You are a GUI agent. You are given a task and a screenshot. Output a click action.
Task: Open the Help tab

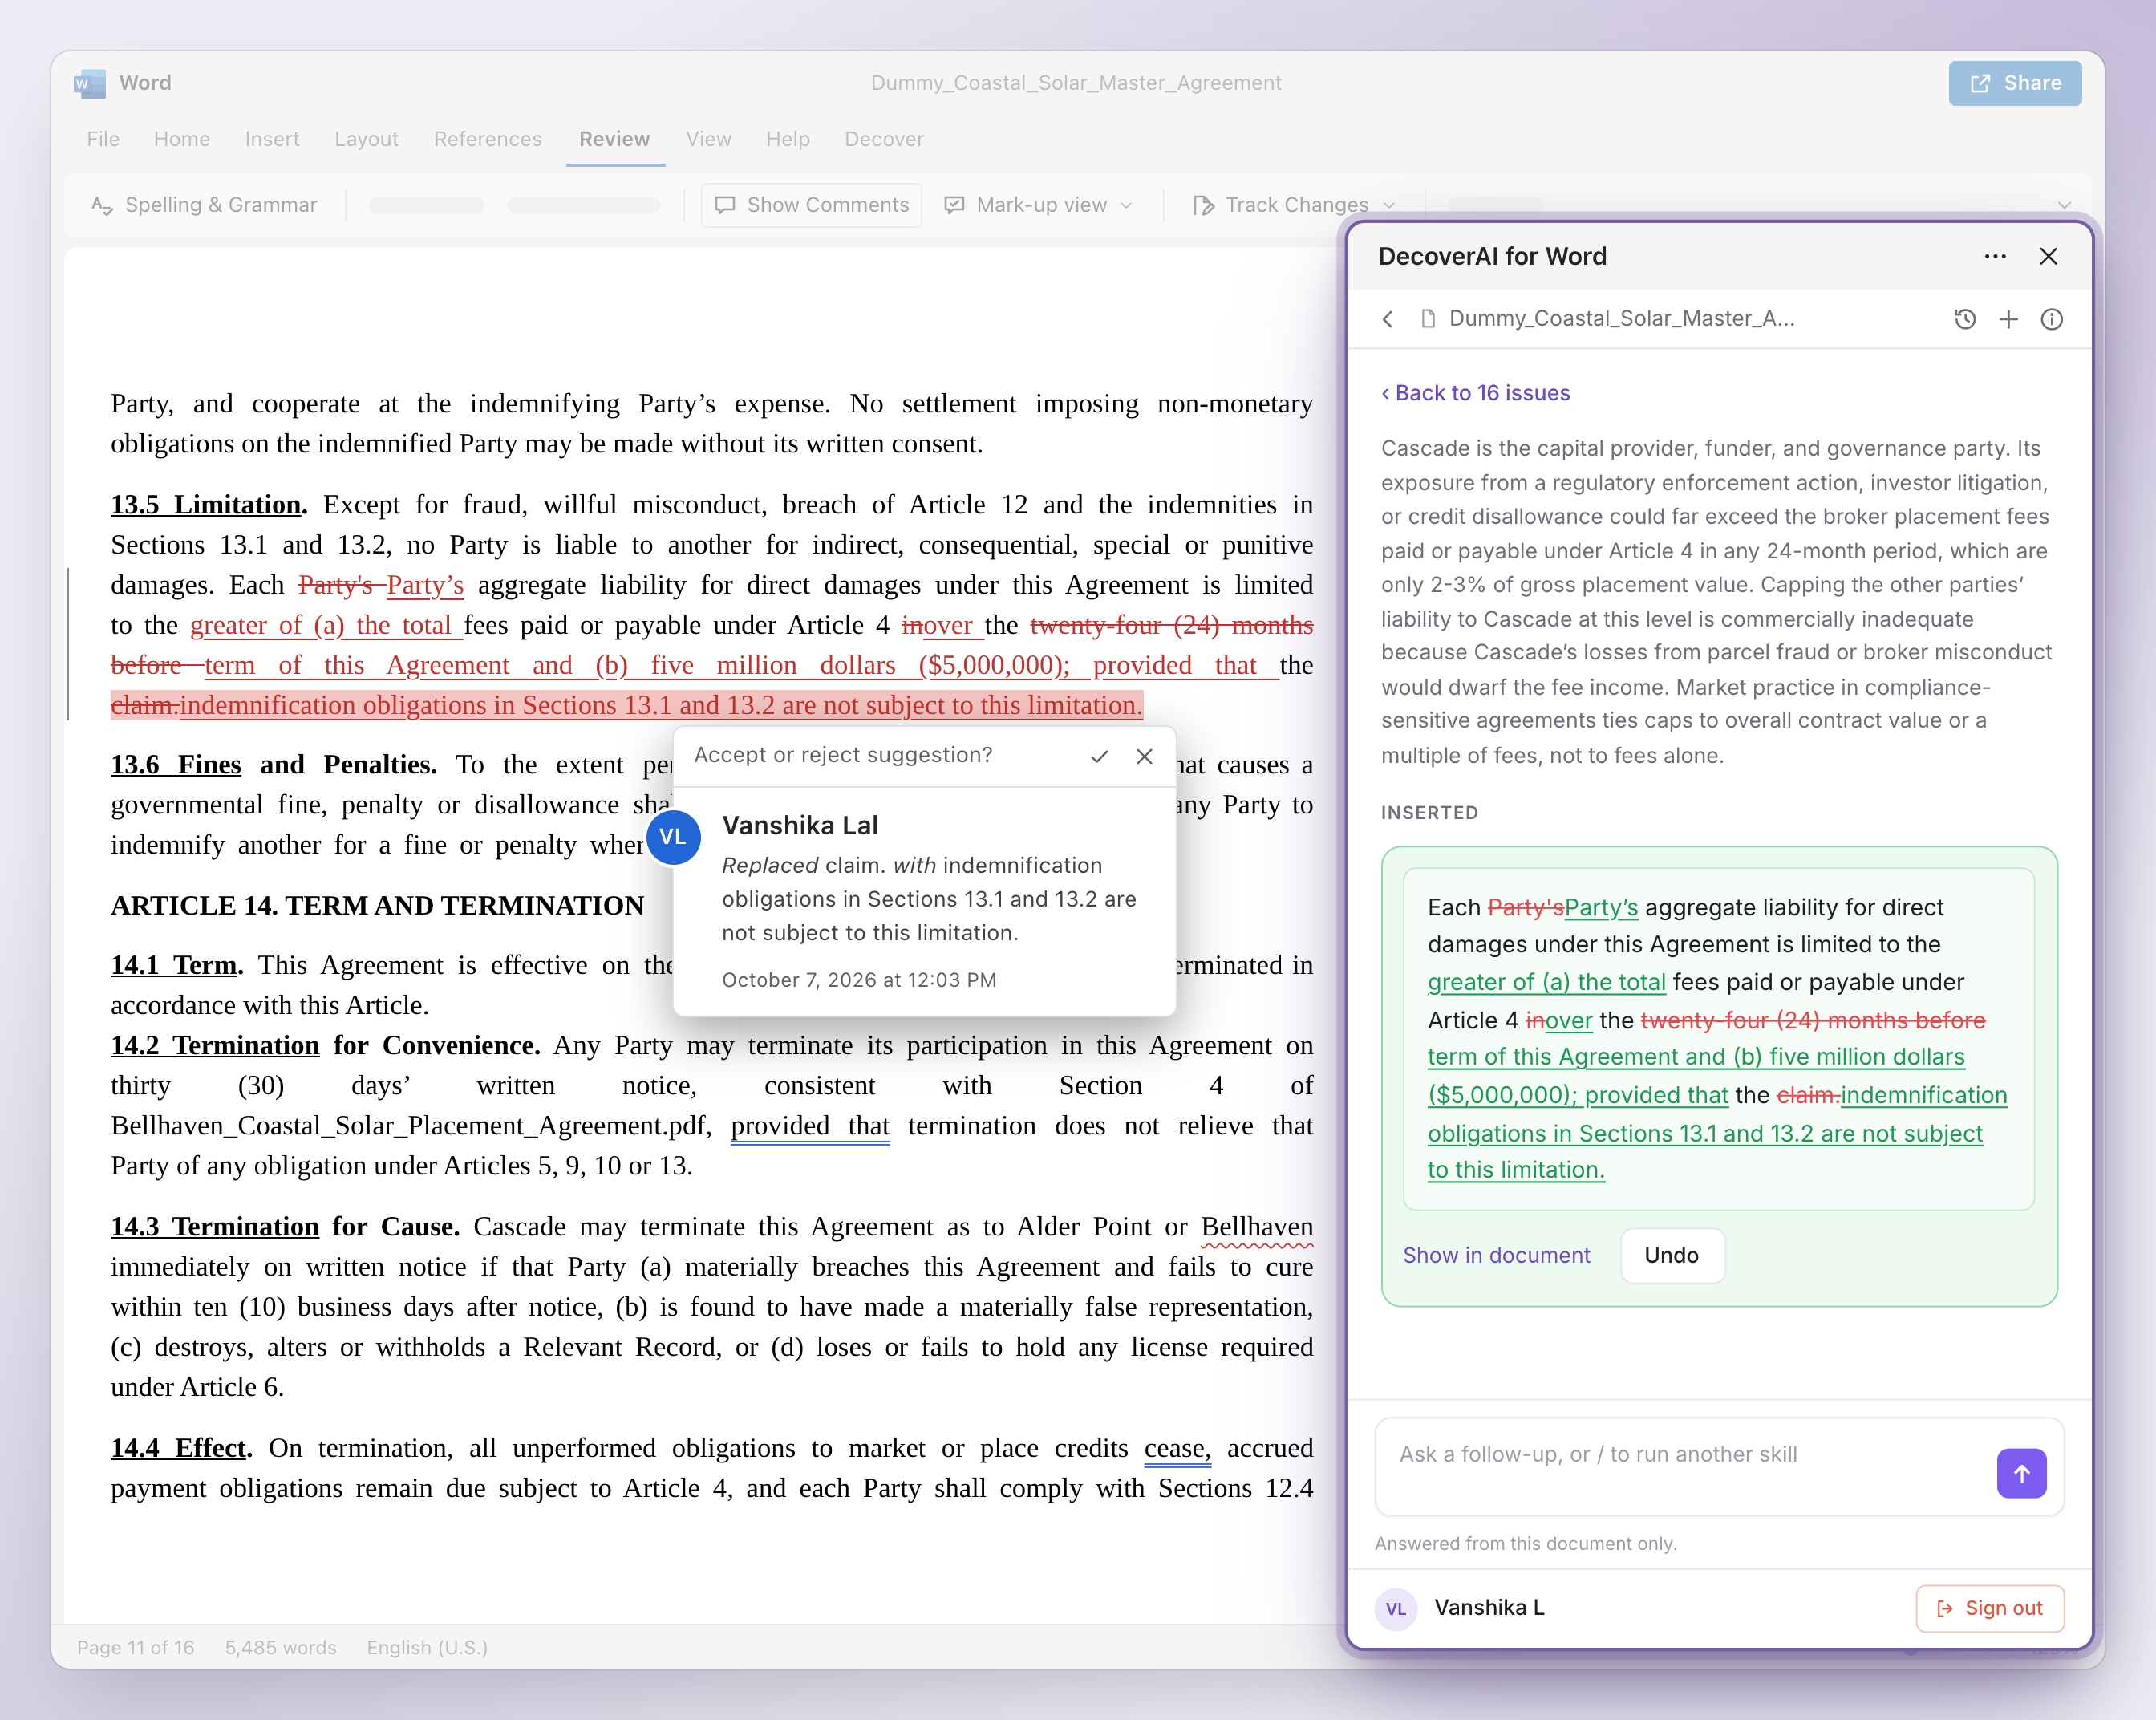(788, 139)
